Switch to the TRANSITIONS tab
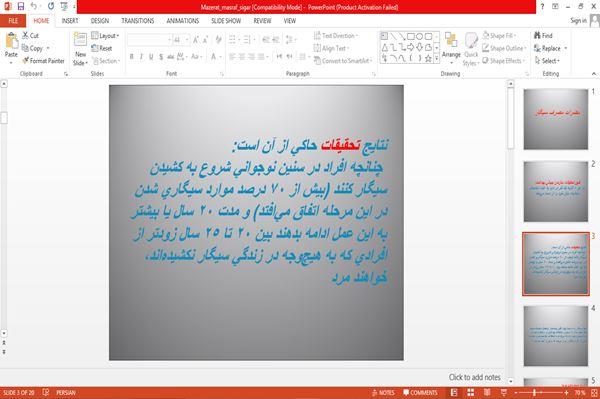This screenshot has width=600, height=399. [x=138, y=21]
